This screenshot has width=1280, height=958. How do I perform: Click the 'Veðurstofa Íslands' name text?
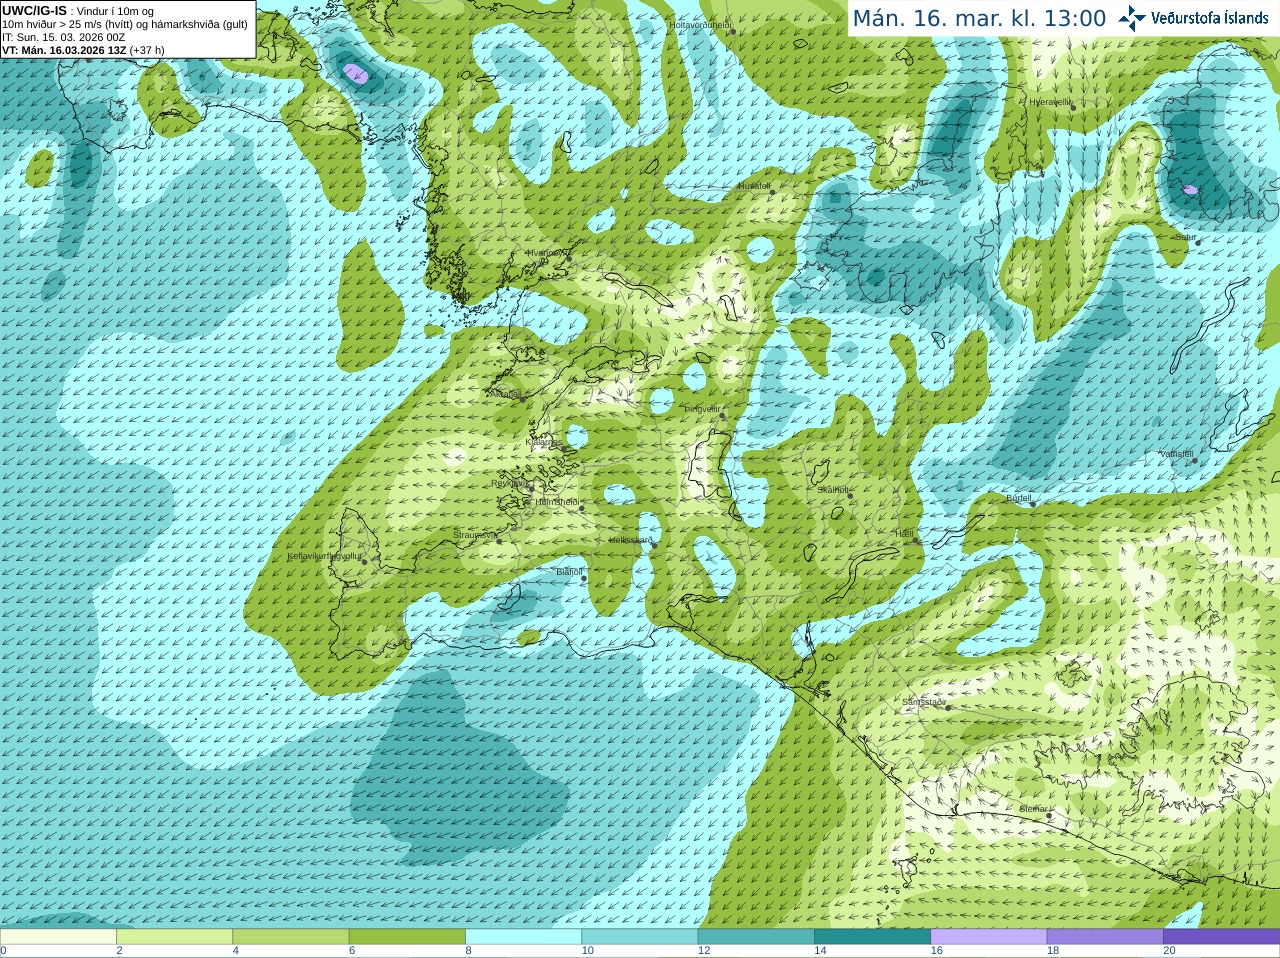click(1209, 18)
